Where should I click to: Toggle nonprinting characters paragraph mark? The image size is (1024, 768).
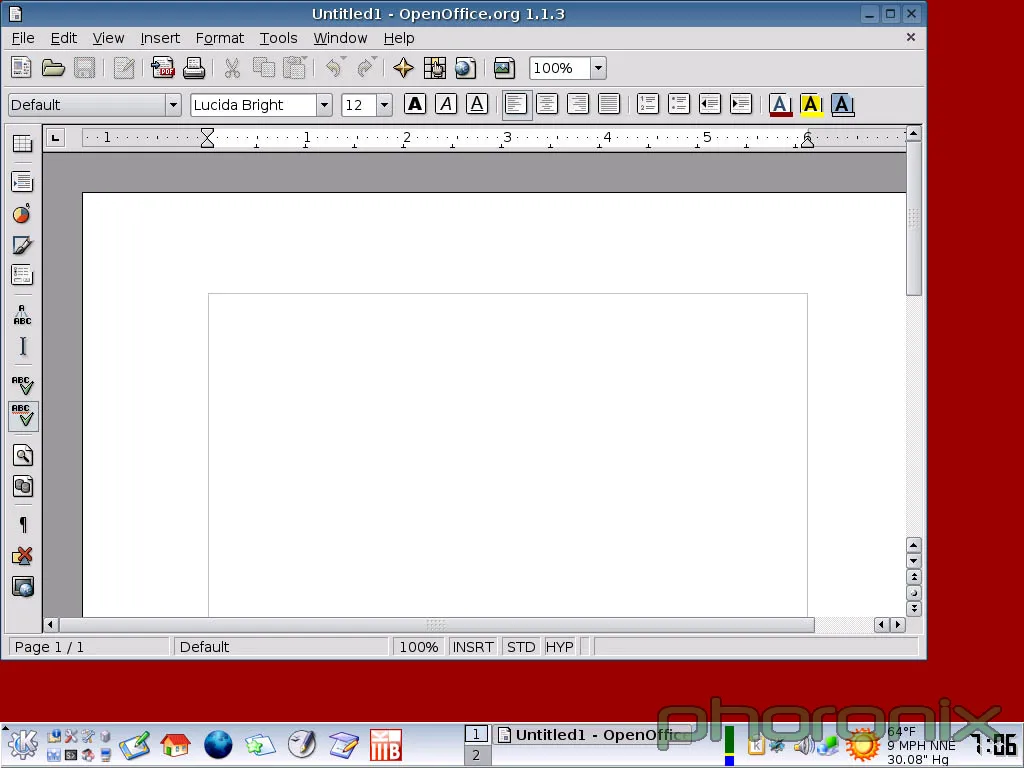[23, 524]
